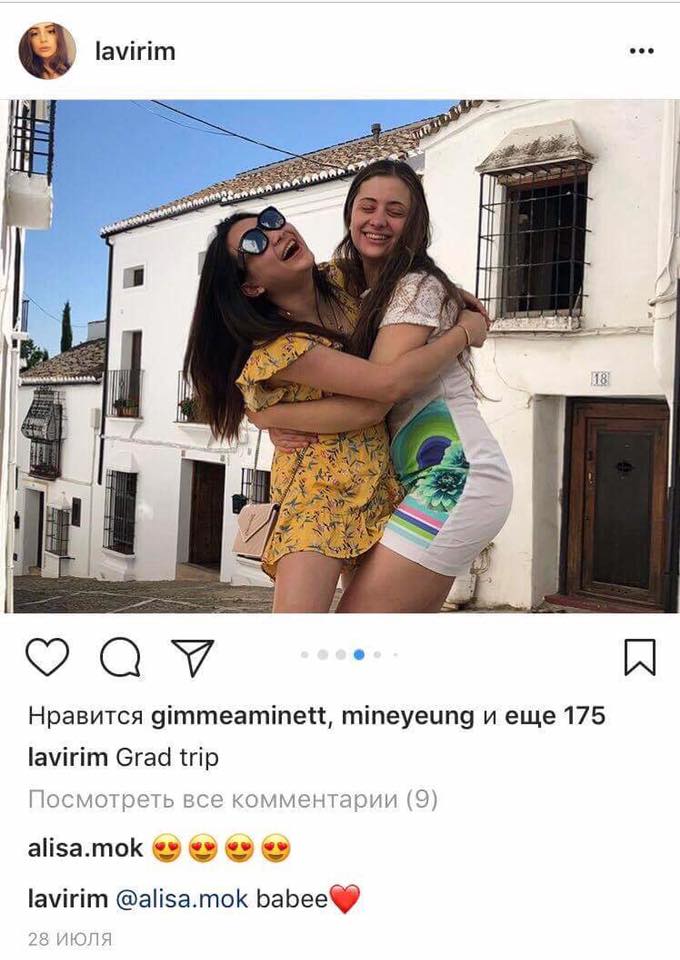Open the three-dot more options menu
This screenshot has width=680, height=960.
point(641,51)
